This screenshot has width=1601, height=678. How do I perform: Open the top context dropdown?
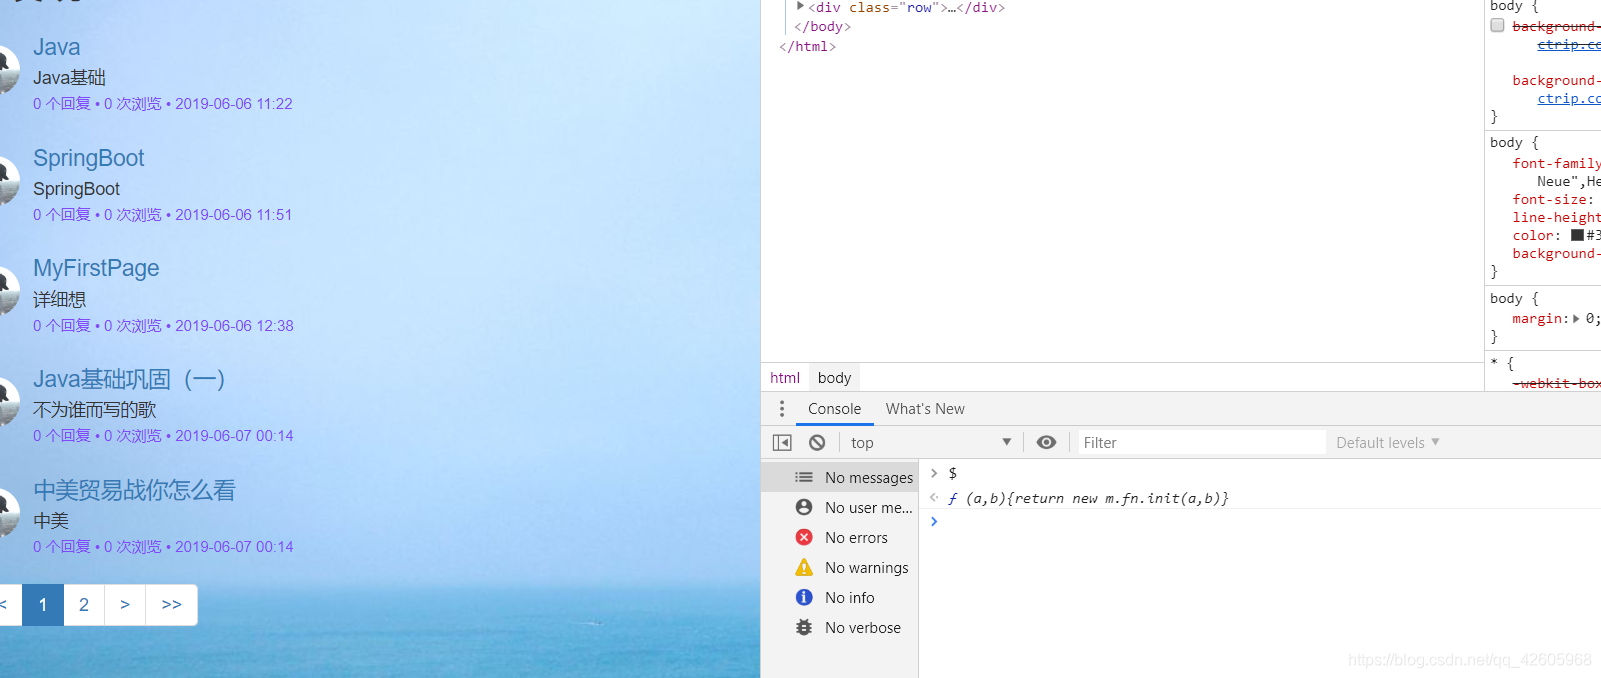tap(931, 443)
